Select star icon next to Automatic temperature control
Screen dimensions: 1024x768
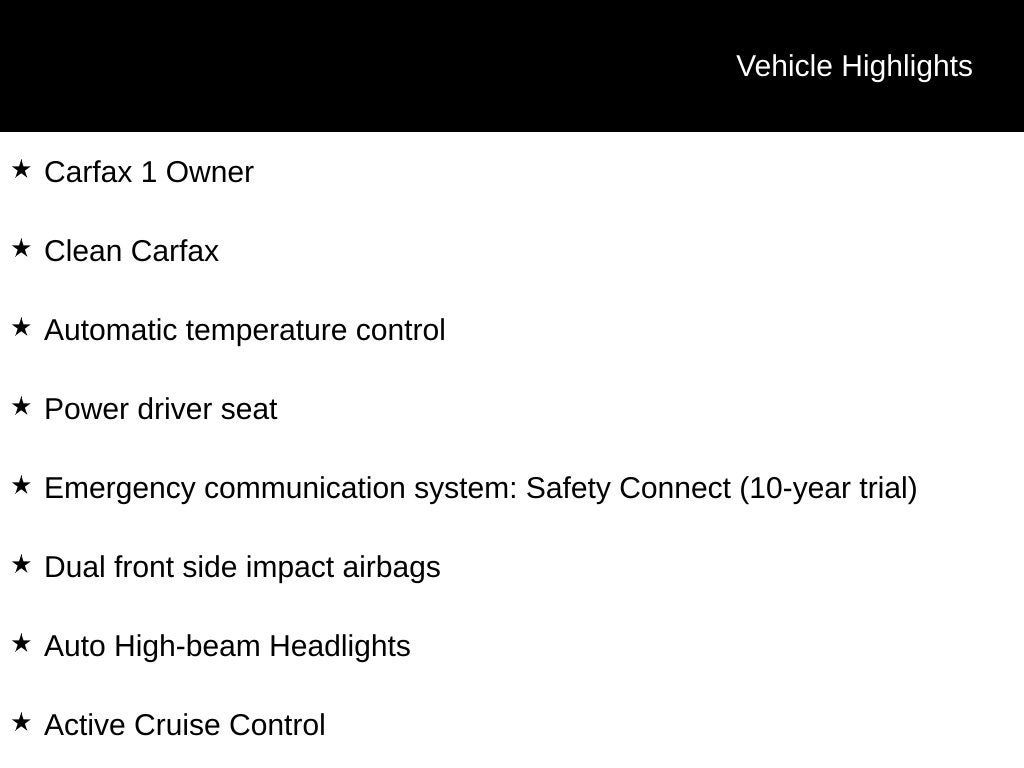(x=21, y=328)
